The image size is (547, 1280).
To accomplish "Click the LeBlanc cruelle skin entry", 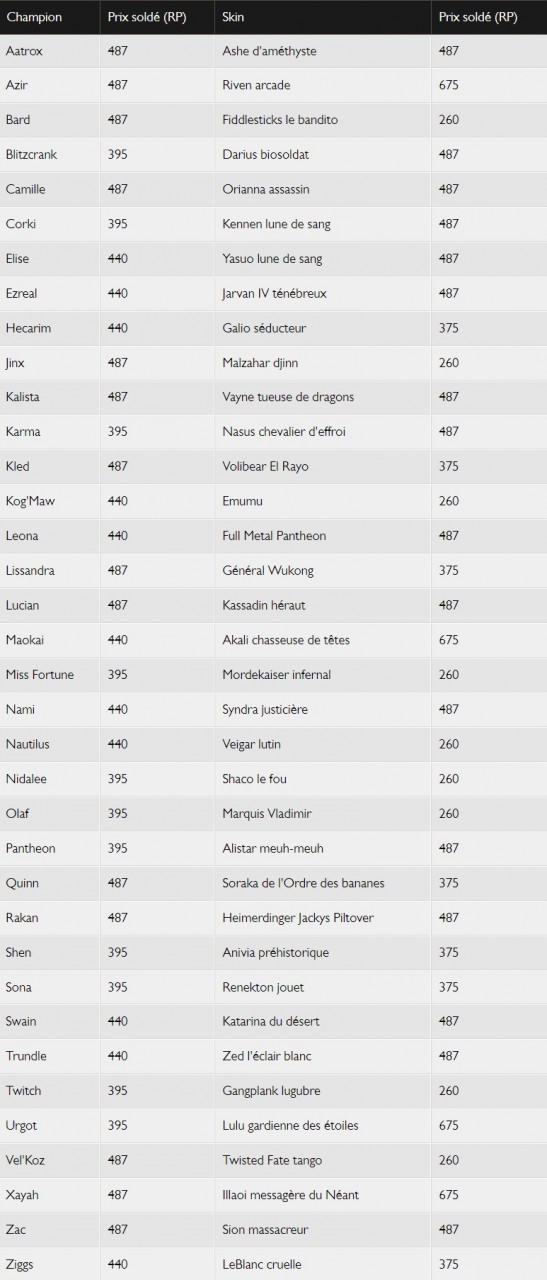I will tap(261, 1264).
